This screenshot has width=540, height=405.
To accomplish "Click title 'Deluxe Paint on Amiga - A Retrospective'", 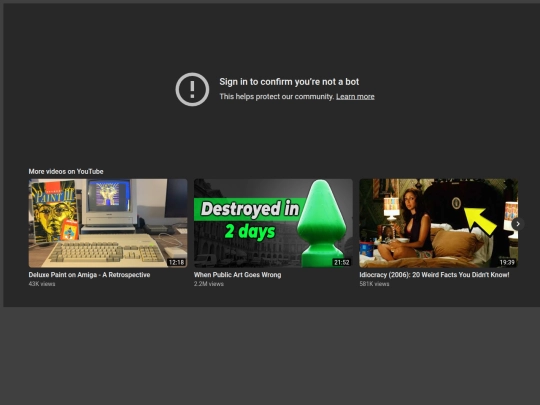I will coord(89,275).
